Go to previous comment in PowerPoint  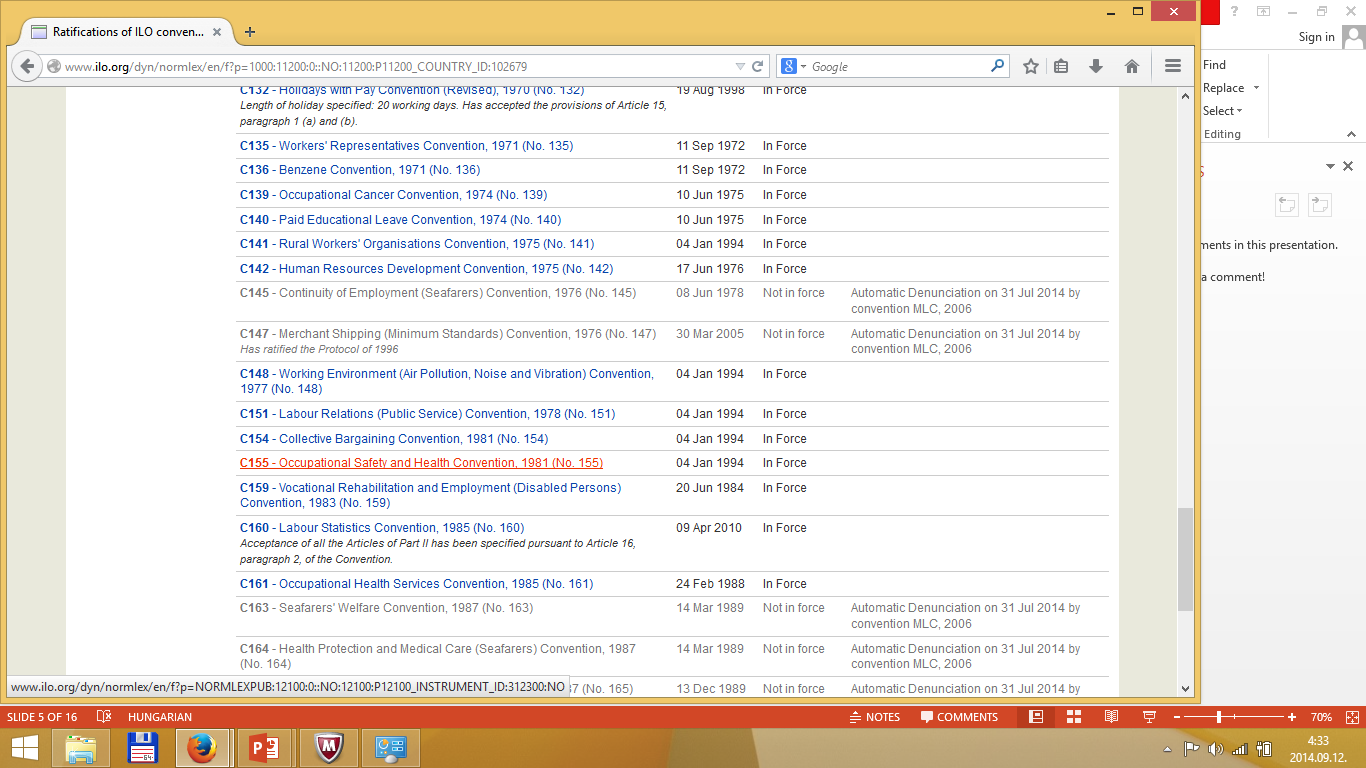pos(1286,204)
